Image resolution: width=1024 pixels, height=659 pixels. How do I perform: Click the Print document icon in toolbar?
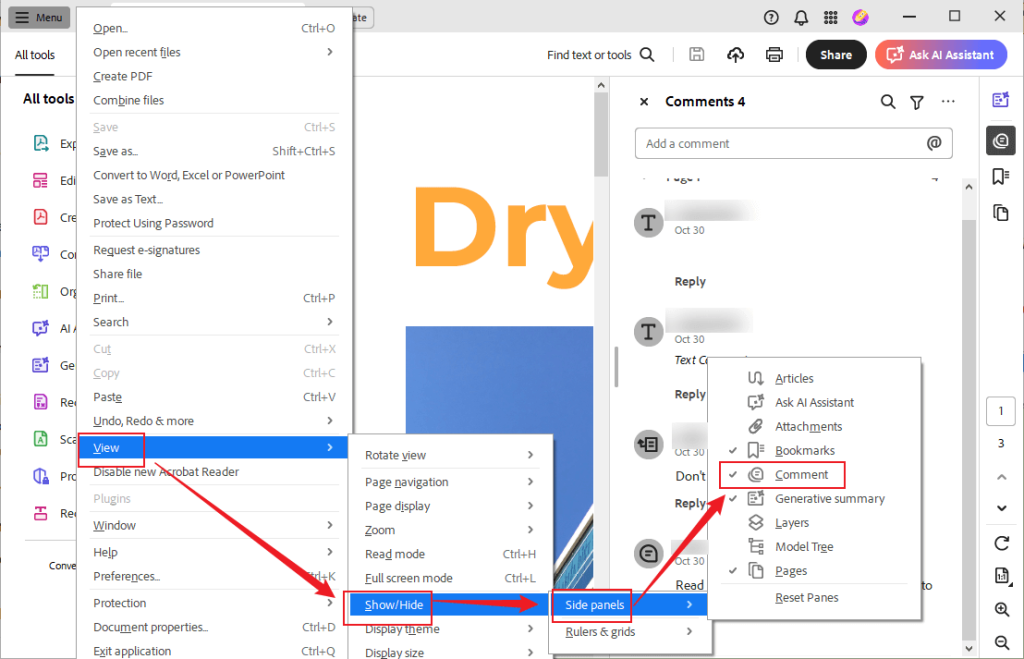tap(774, 55)
